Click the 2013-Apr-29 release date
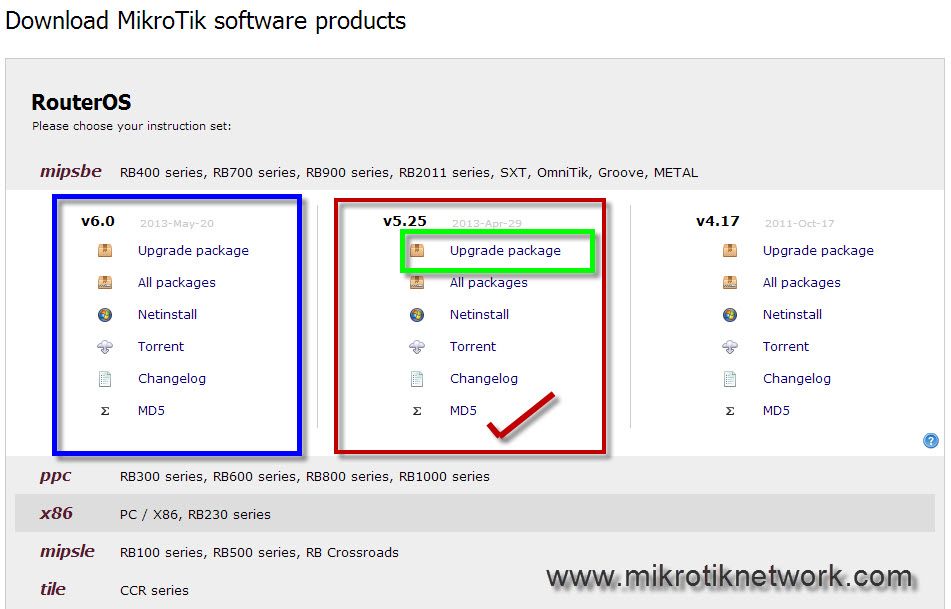951x609 pixels. click(486, 223)
